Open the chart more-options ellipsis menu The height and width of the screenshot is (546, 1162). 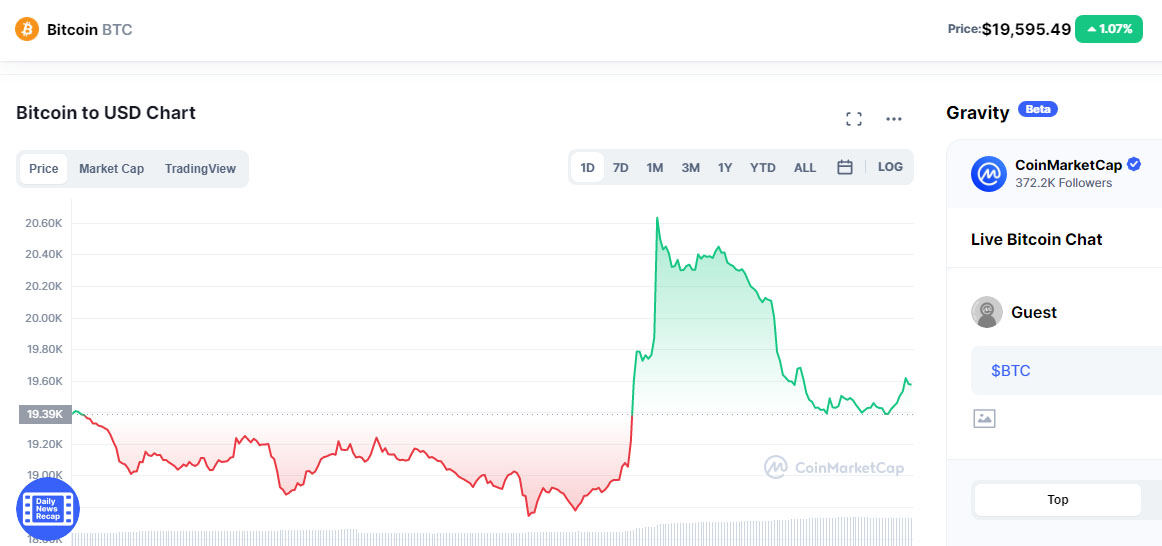(894, 120)
